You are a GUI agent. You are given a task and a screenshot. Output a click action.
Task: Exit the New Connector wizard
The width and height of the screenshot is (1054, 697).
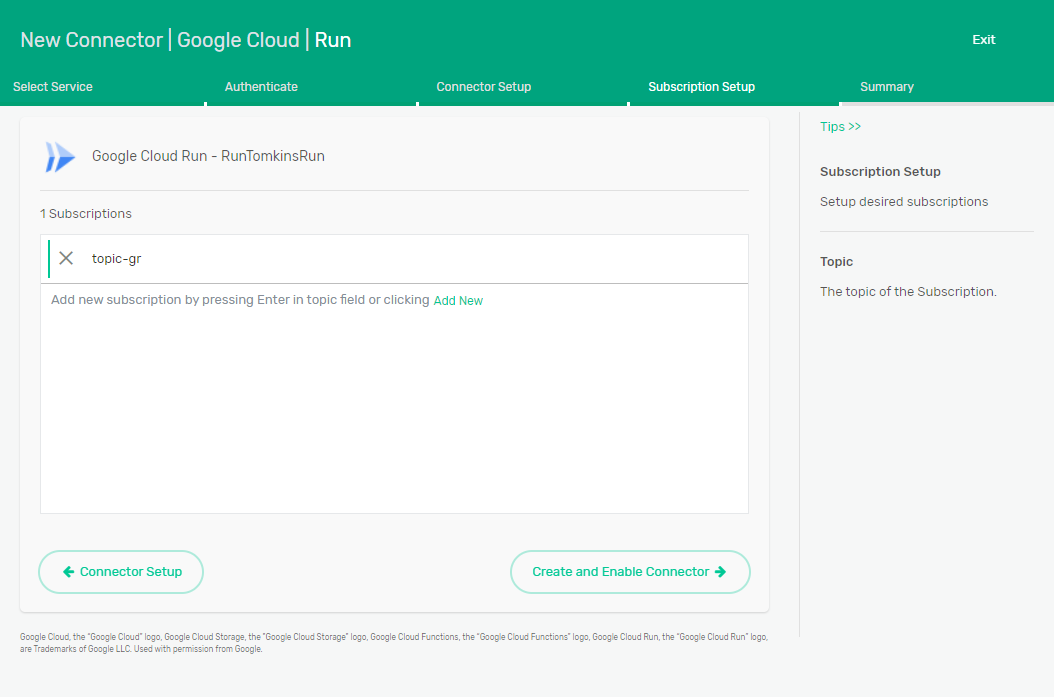click(983, 40)
